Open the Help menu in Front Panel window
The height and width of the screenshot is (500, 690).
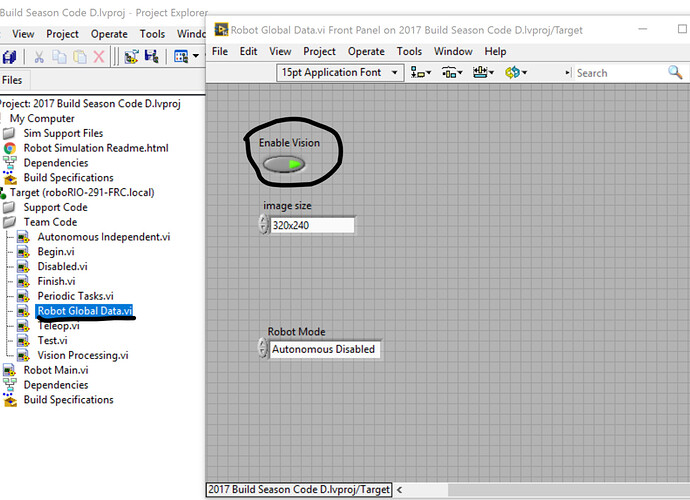pos(495,51)
